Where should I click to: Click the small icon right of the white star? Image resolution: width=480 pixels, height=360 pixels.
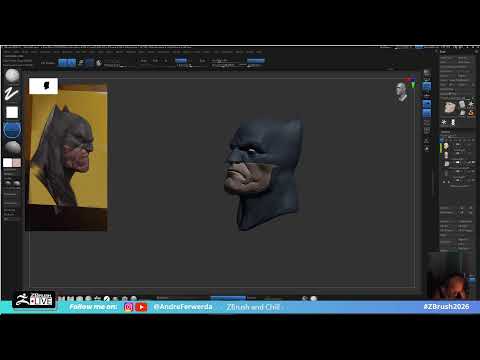(453, 122)
